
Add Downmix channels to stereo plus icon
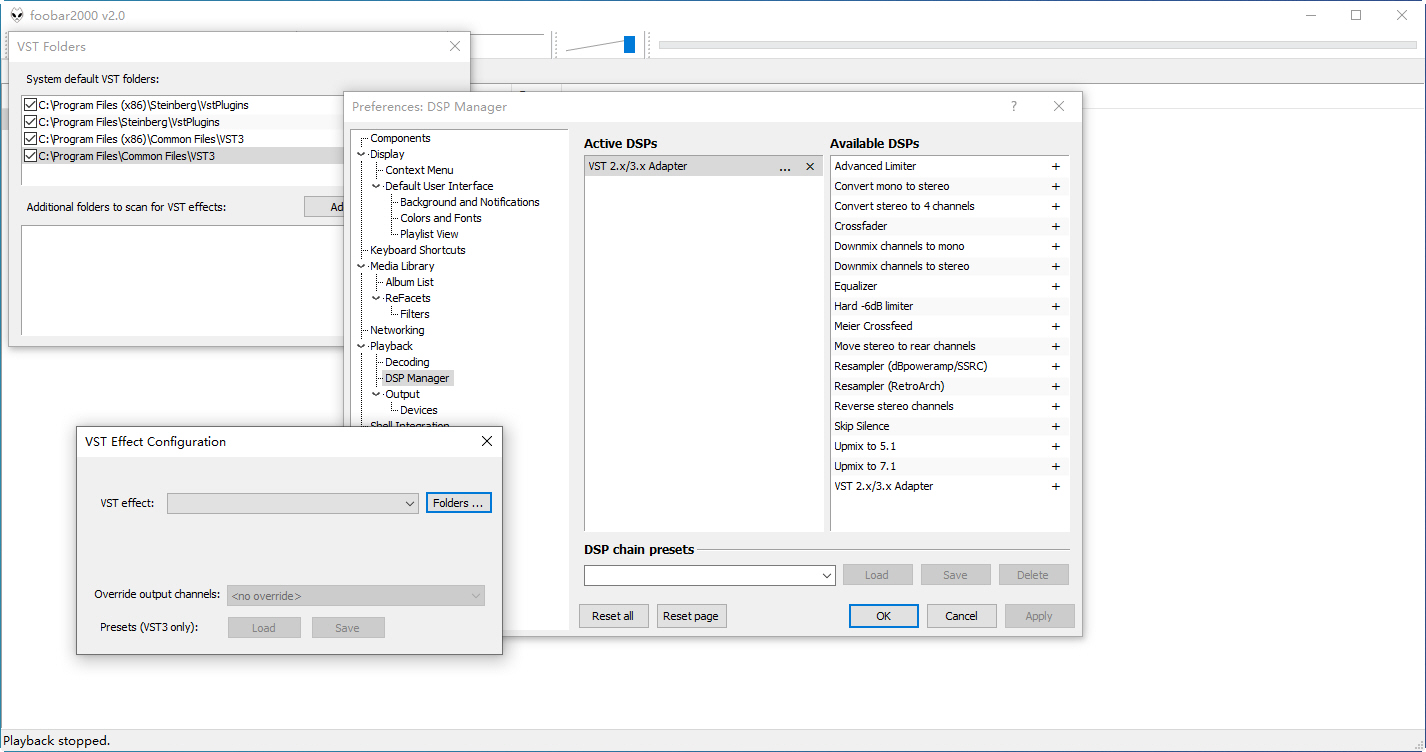point(1055,266)
